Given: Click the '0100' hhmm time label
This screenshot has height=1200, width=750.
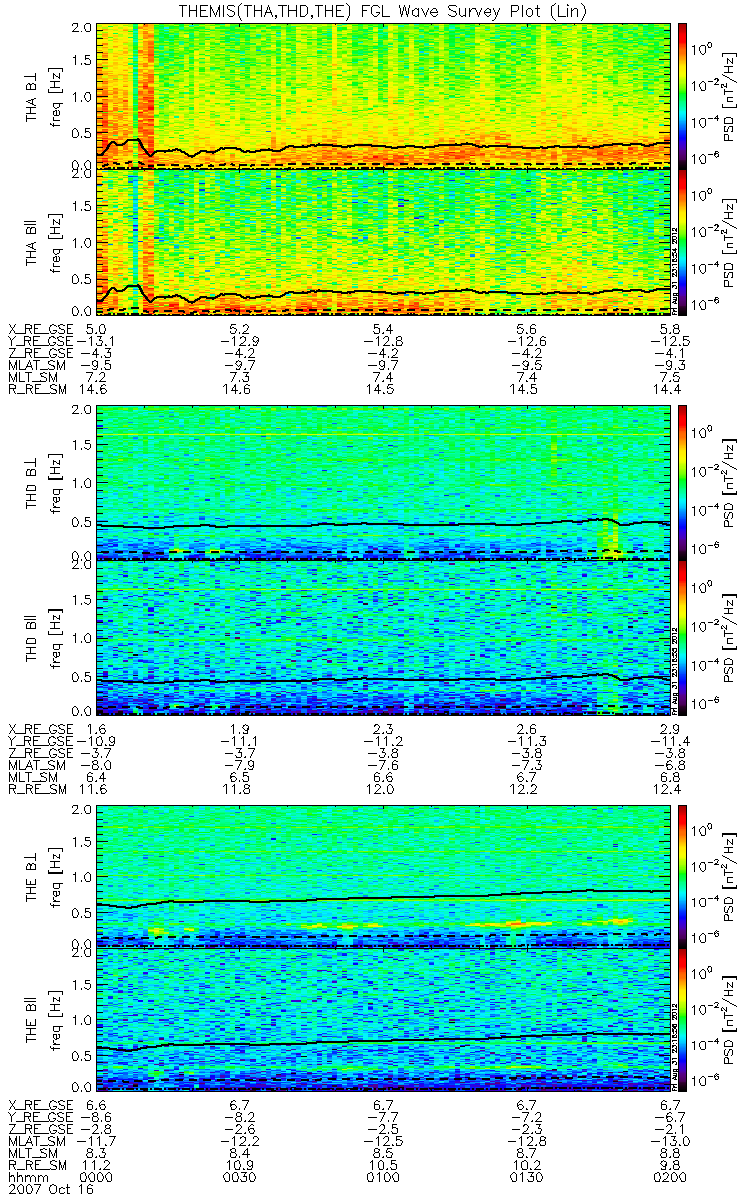Looking at the screenshot, I should (x=385, y=1178).
